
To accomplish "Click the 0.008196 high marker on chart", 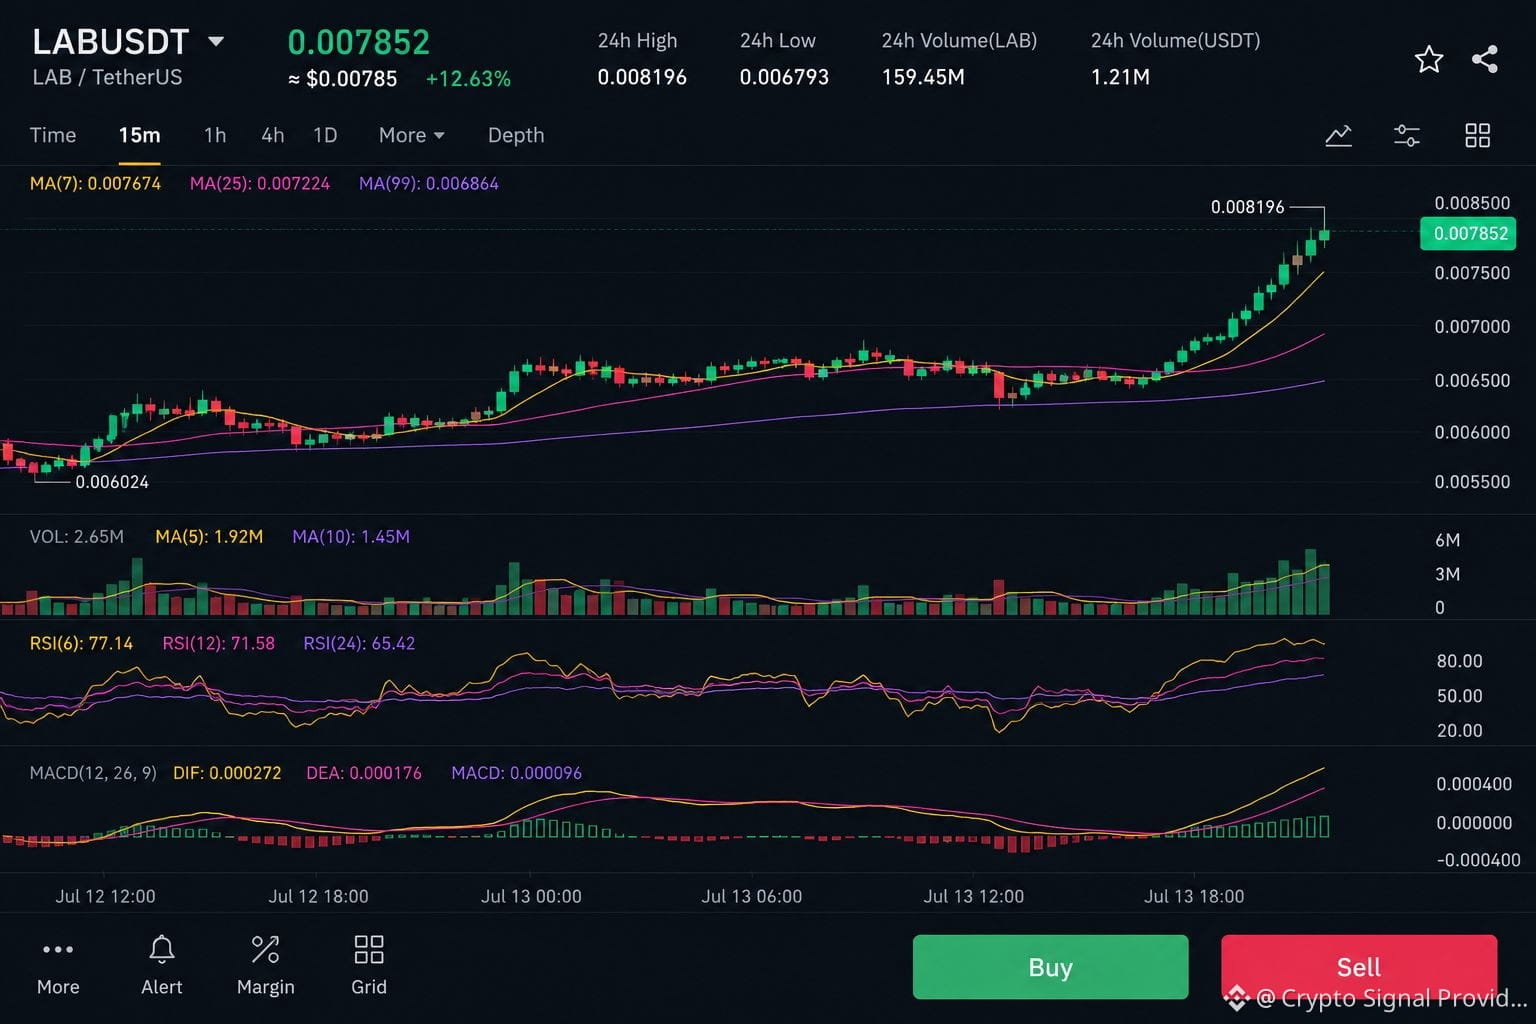I will click(x=1247, y=207).
